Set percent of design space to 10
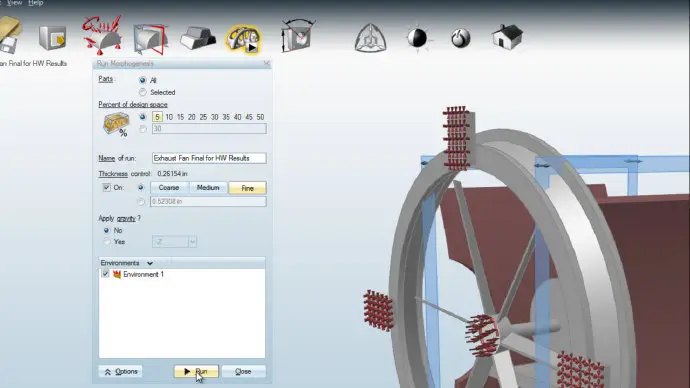 click(169, 117)
